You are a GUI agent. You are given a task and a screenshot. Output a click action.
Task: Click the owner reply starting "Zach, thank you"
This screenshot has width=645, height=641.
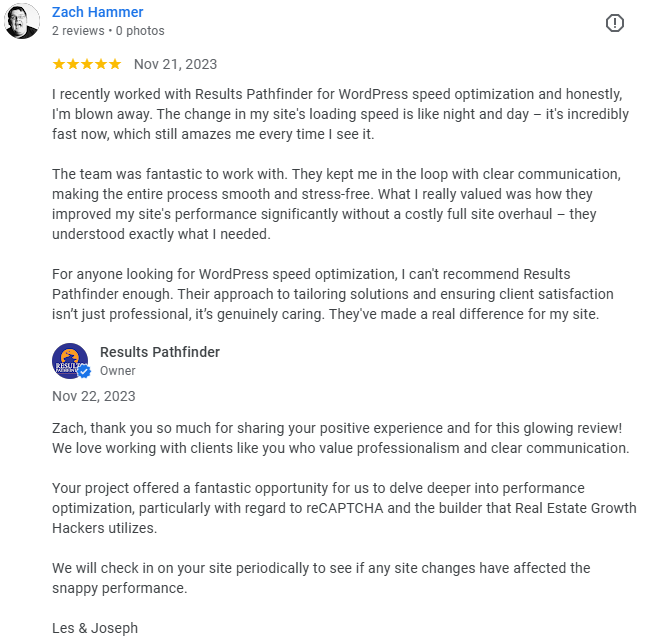[340, 438]
